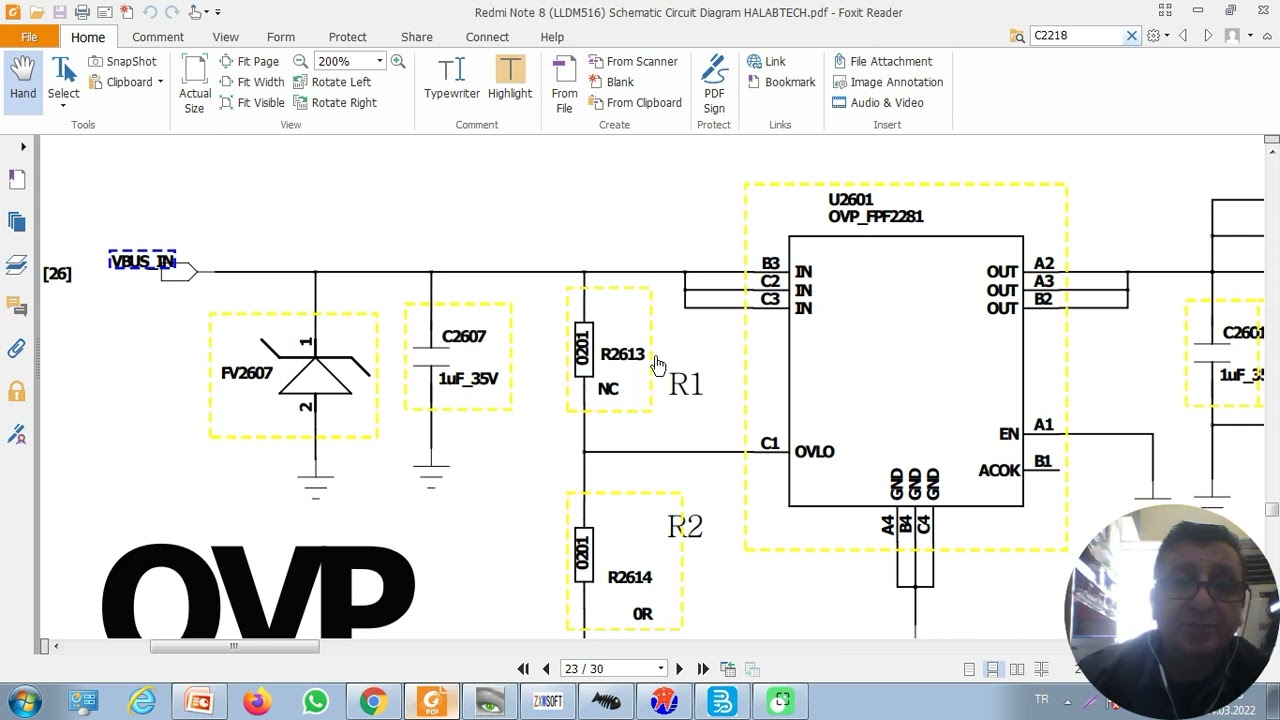Switch to single page view mode
1280x720 pixels.
(x=969, y=669)
